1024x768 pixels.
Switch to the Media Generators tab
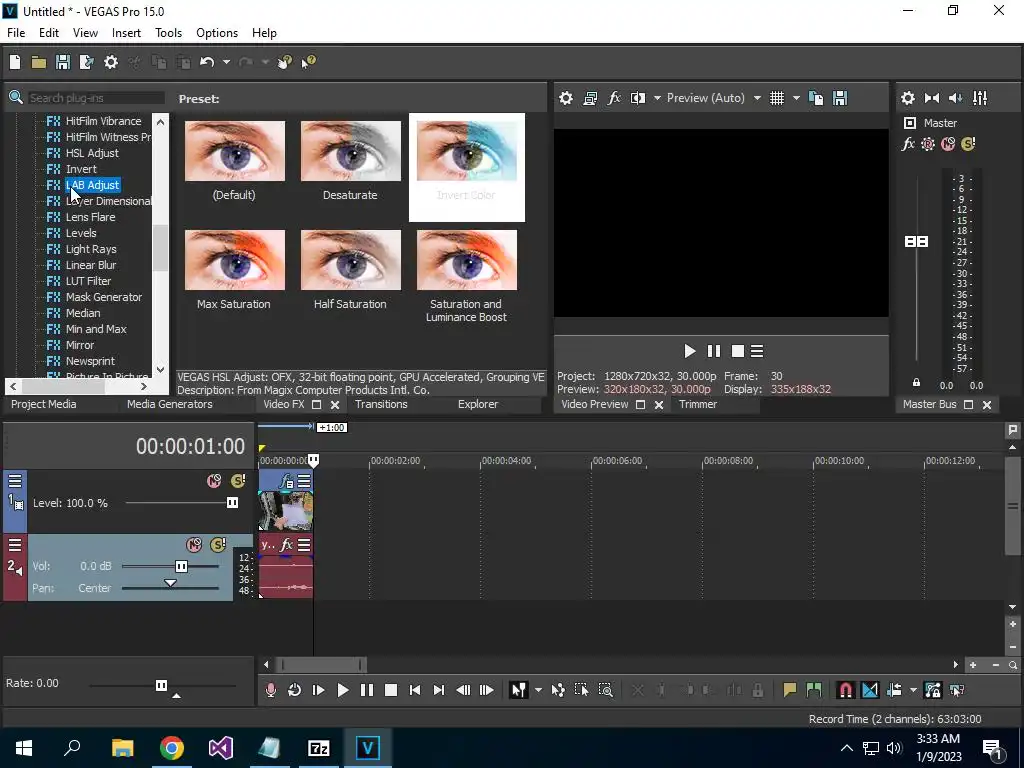(170, 404)
